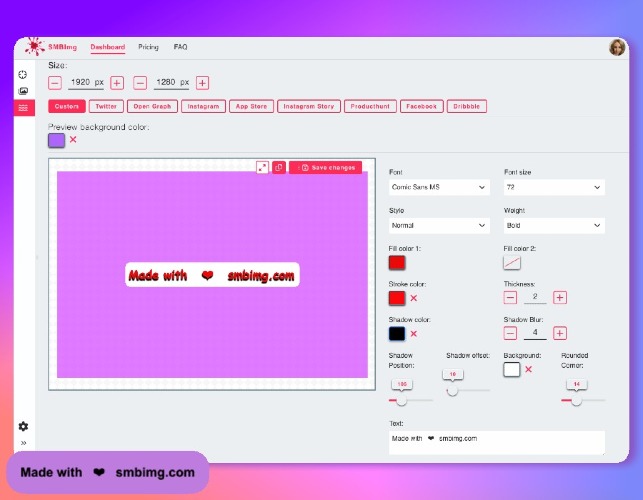The image size is (643, 500).
Task: Click the Save changes button
Action: [x=326, y=167]
